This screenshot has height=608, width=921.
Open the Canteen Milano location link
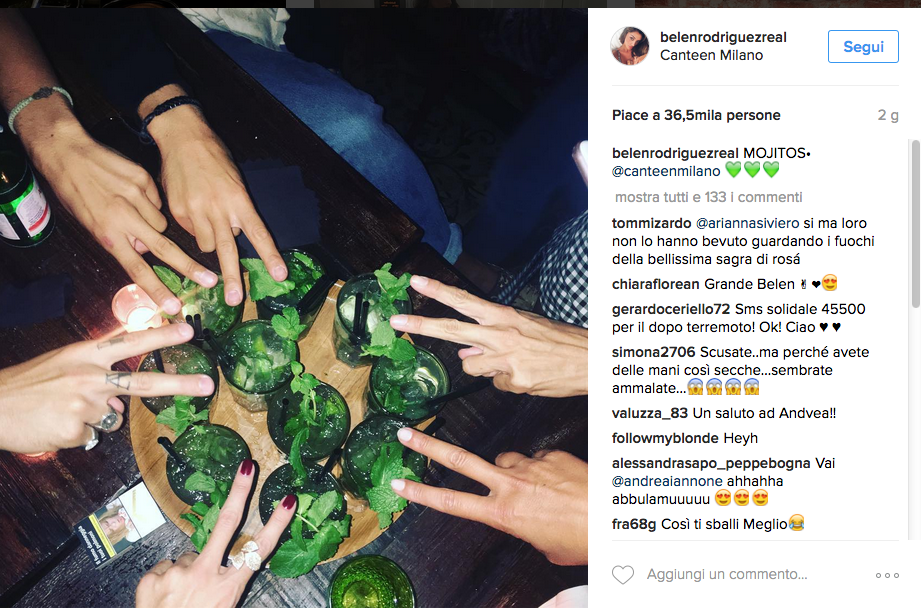[x=711, y=55]
